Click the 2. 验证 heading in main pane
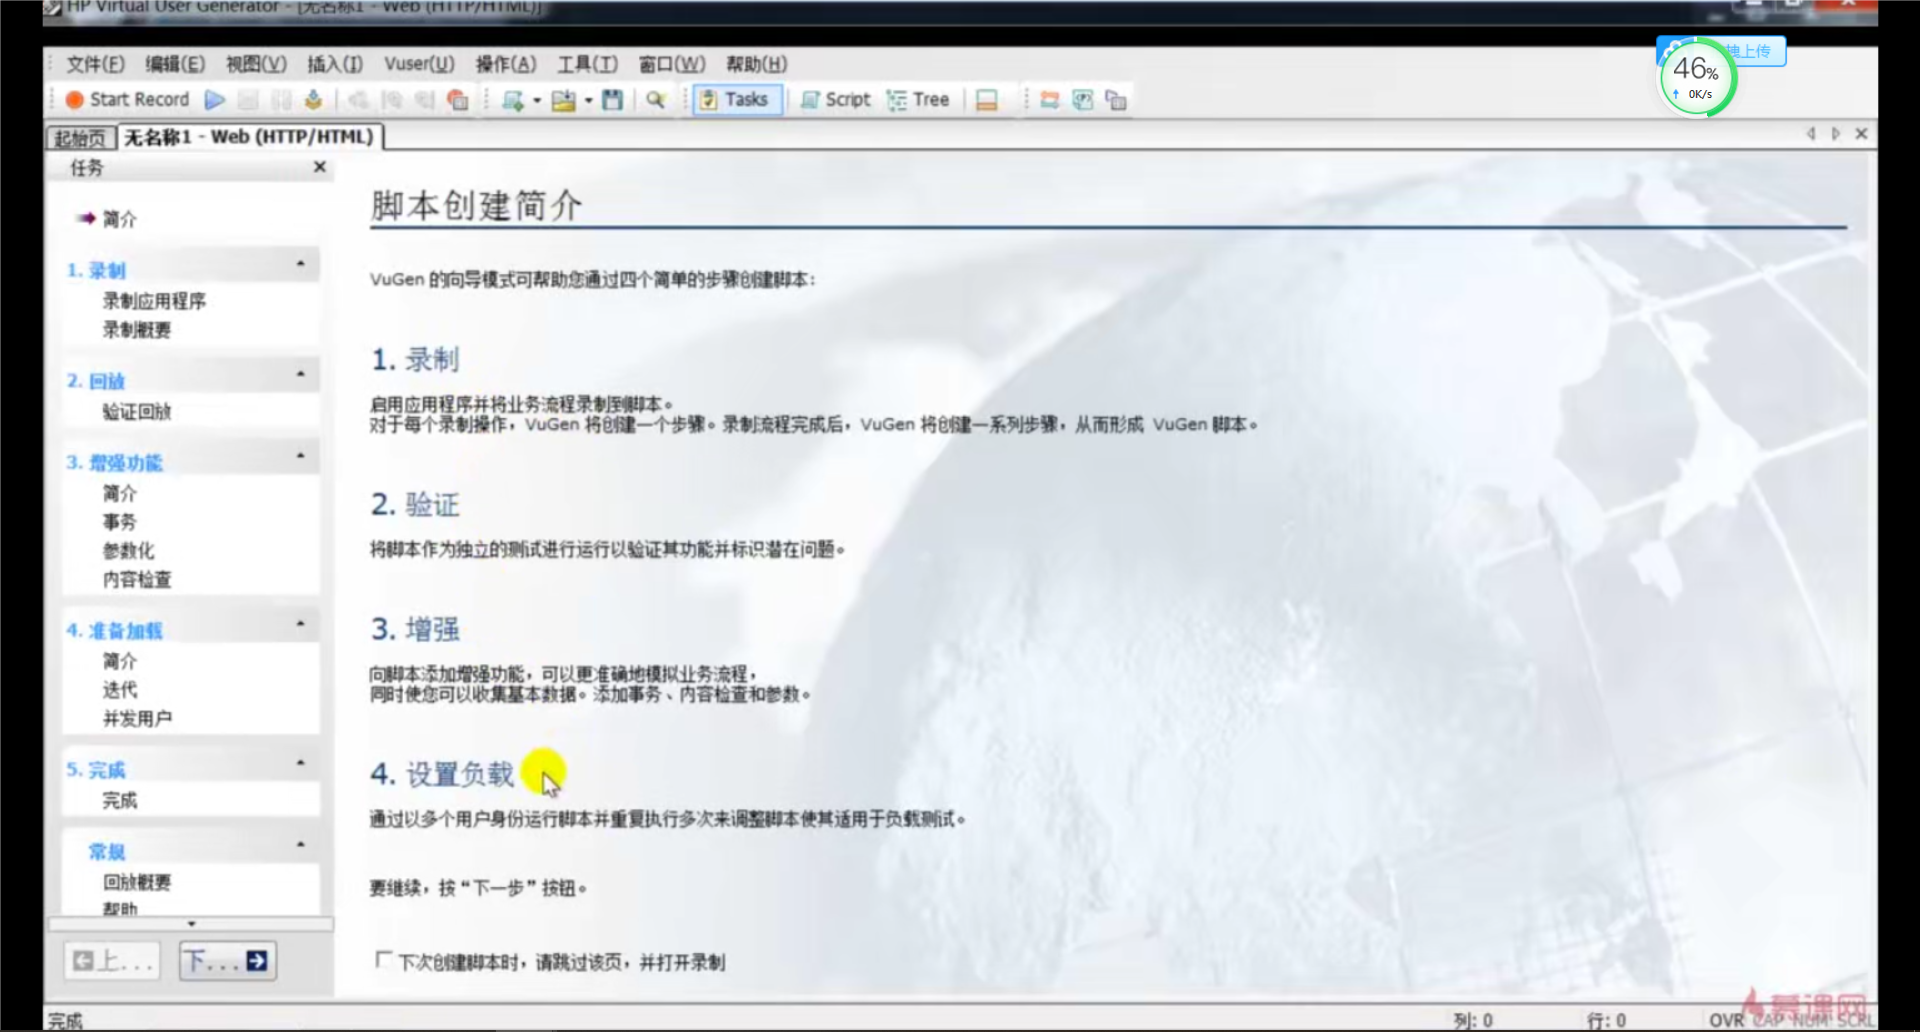Viewport: 1920px width, 1032px height. click(x=415, y=505)
